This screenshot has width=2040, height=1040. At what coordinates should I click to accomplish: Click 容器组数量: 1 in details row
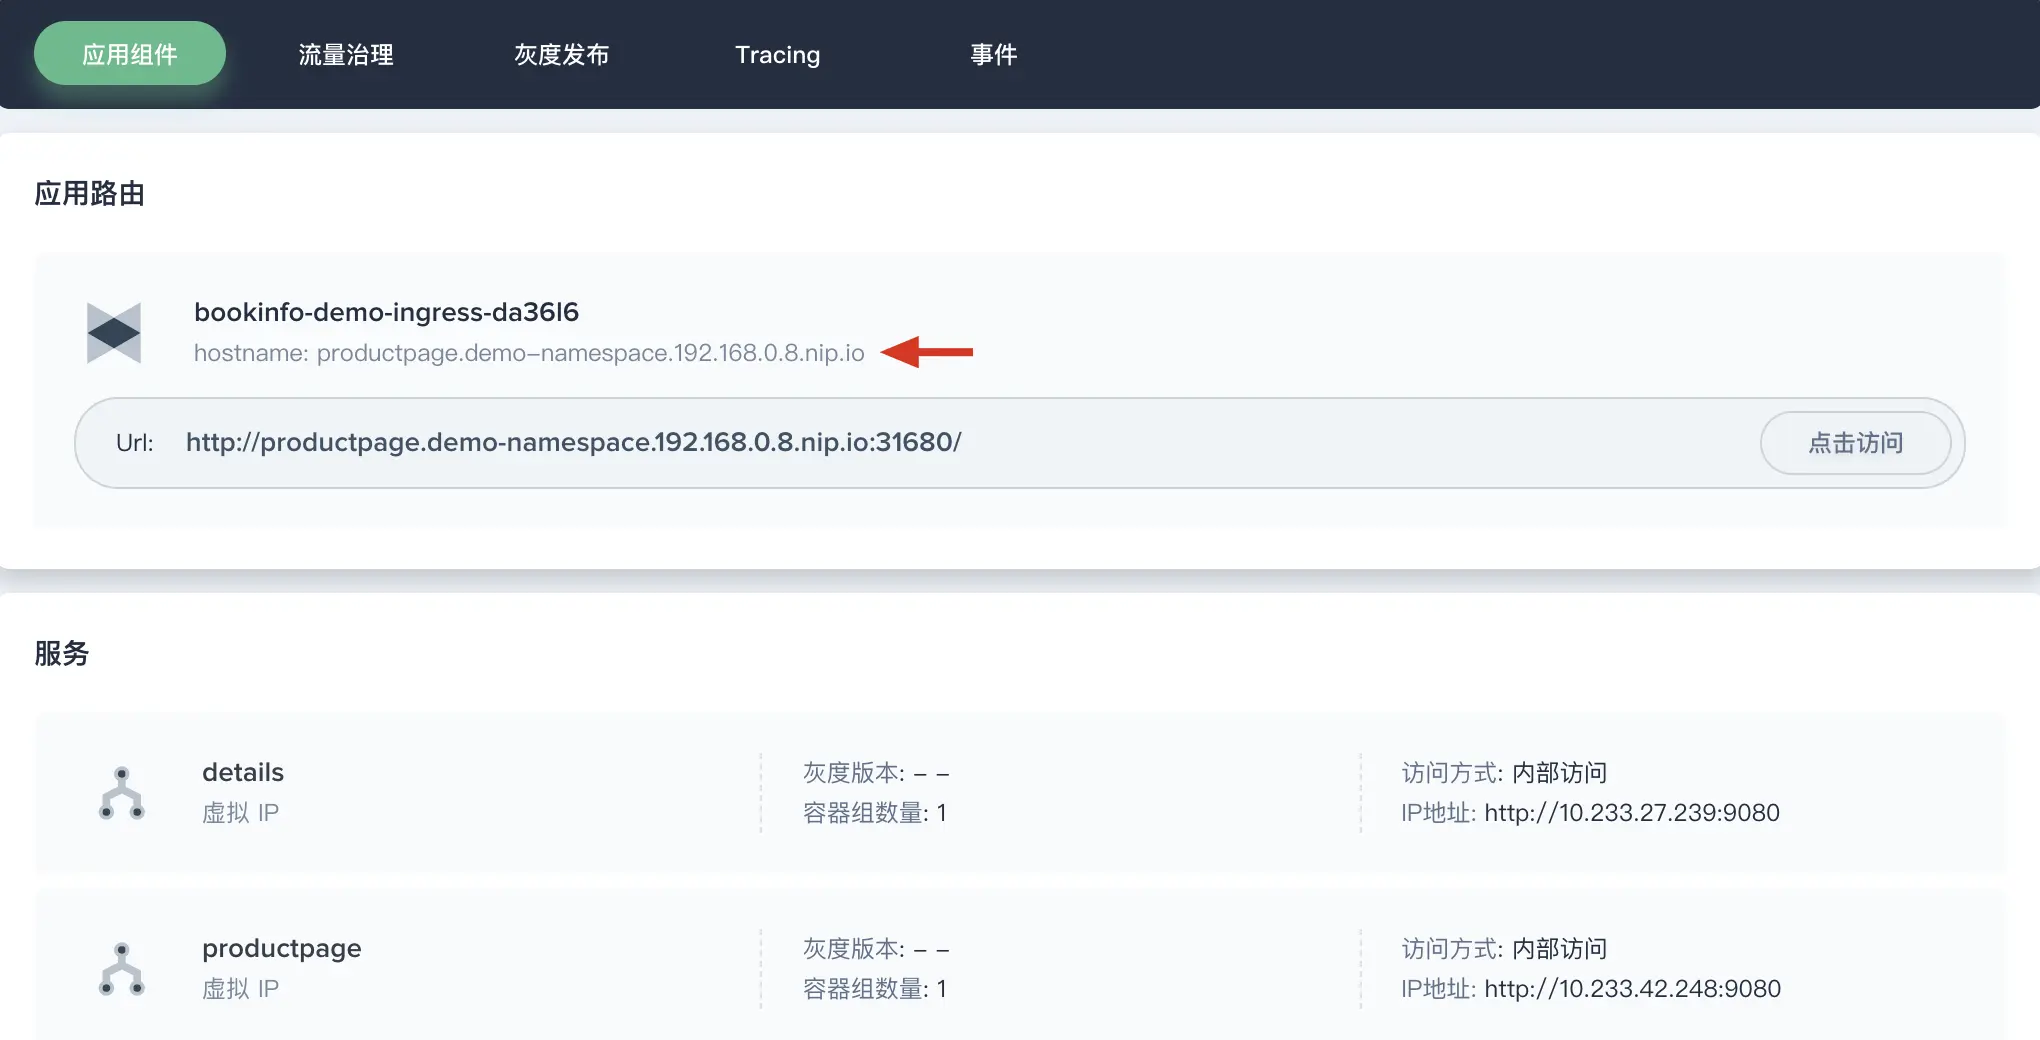point(875,813)
